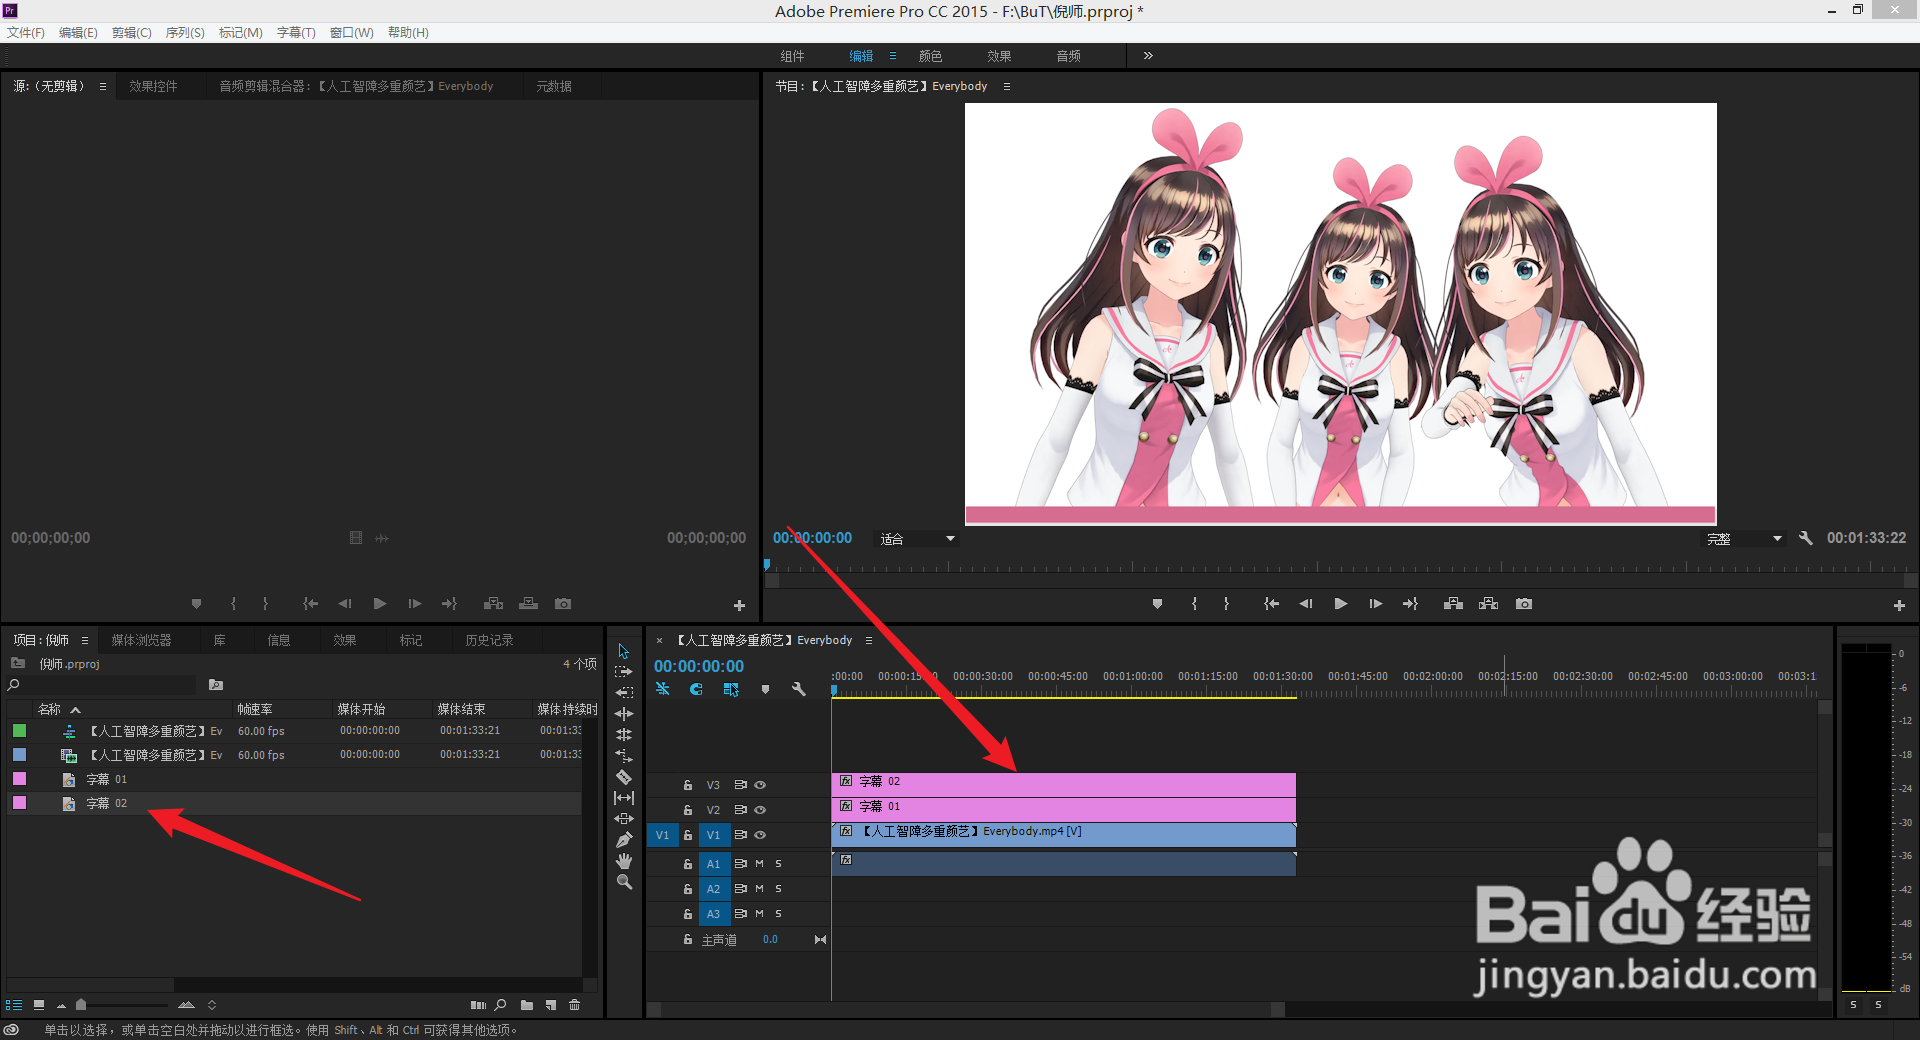Switch to the 颜色 workspace
This screenshot has width=1920, height=1040.
(x=930, y=56)
